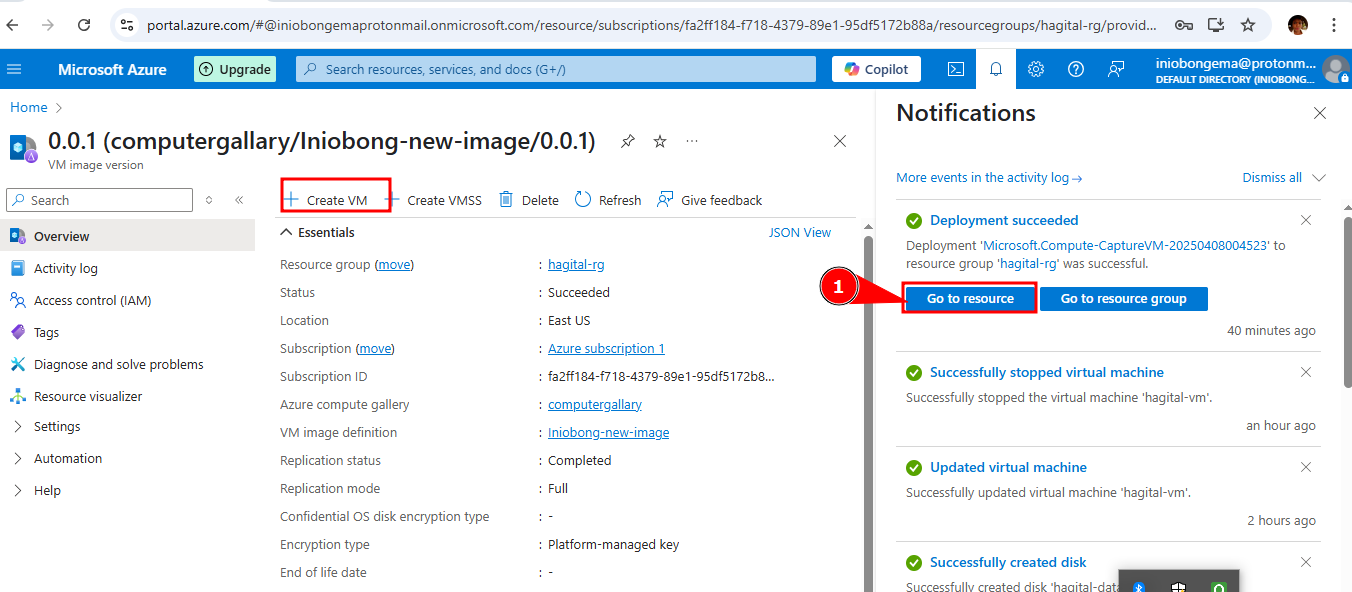1352x592 pixels.
Task: Open the Iniobong-new-image definition link
Action: [609, 433]
